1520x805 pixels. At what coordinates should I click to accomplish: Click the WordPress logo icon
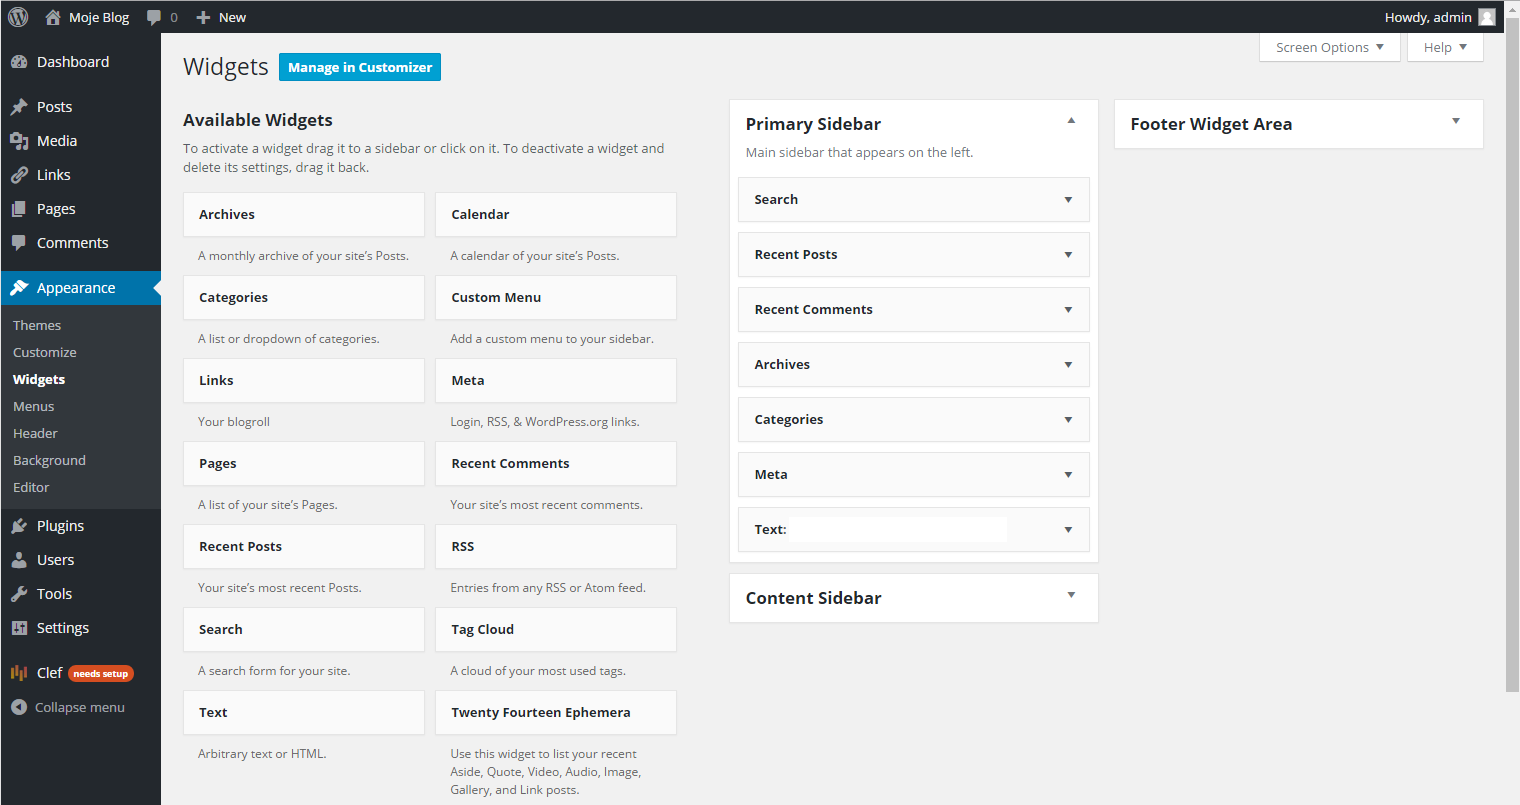tap(18, 17)
